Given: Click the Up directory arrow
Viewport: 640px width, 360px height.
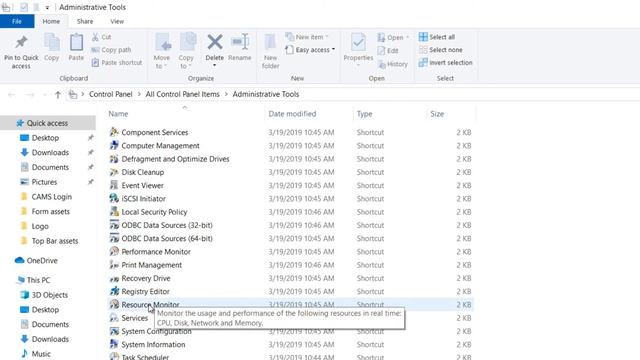Looking at the screenshot, I should coord(58,95).
